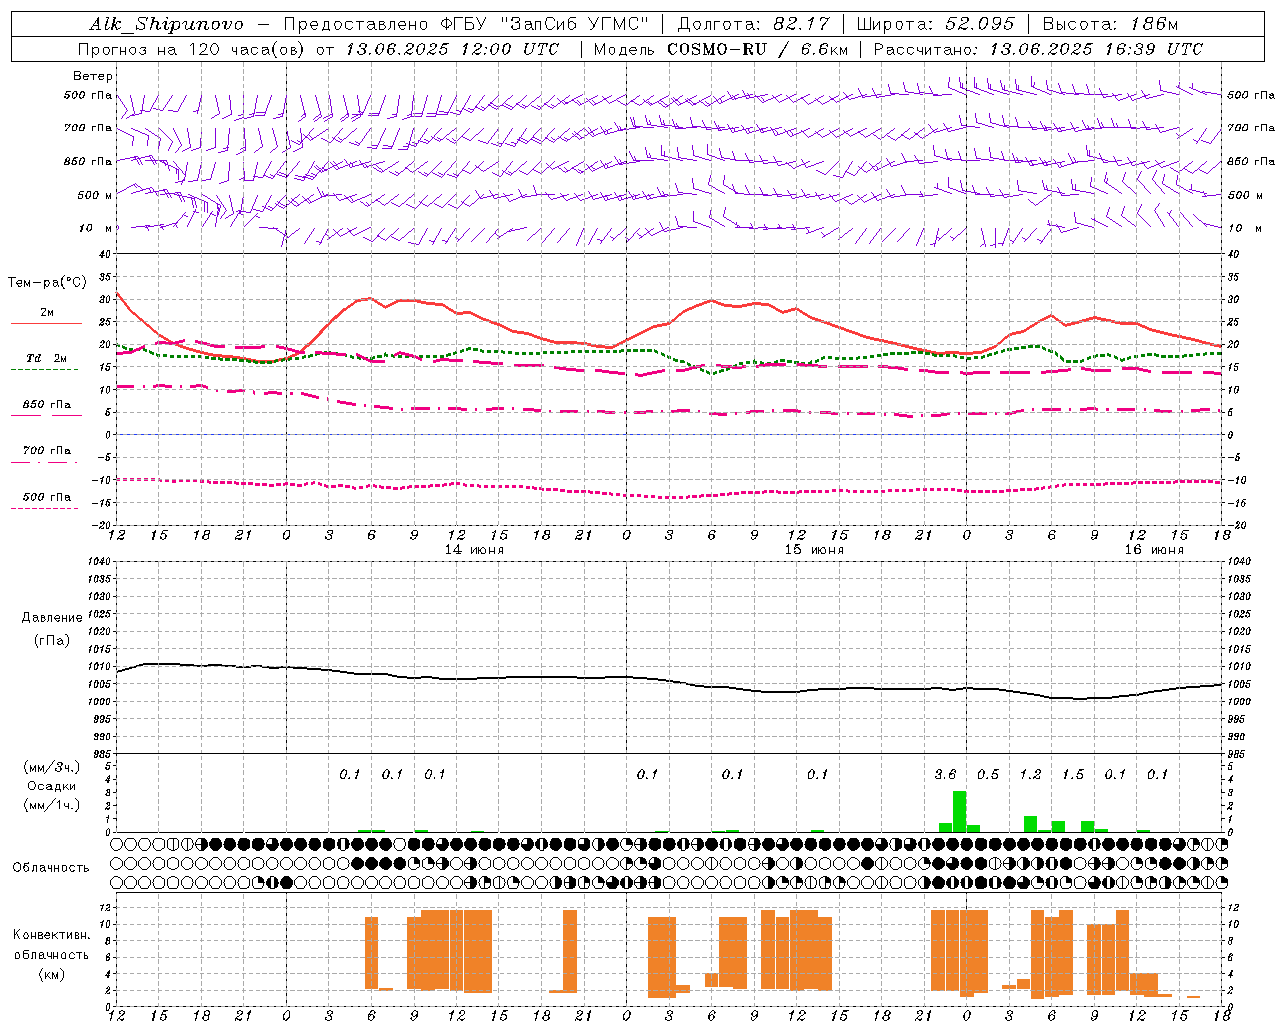Click the Конвективн. облачность label
The width and height of the screenshot is (1280, 1024).
[x=52, y=945]
